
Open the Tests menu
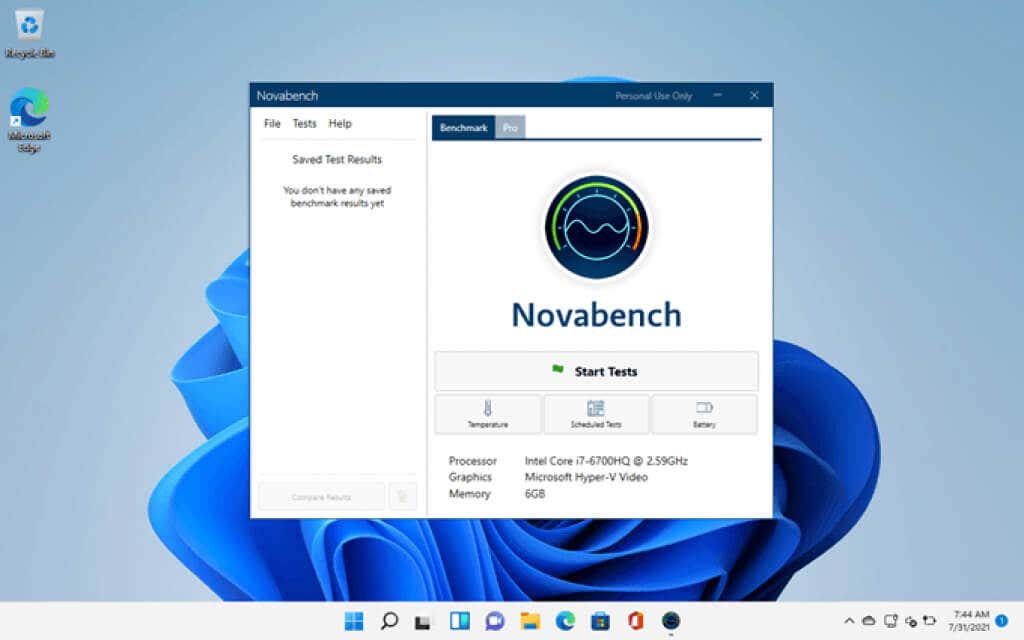tap(304, 123)
